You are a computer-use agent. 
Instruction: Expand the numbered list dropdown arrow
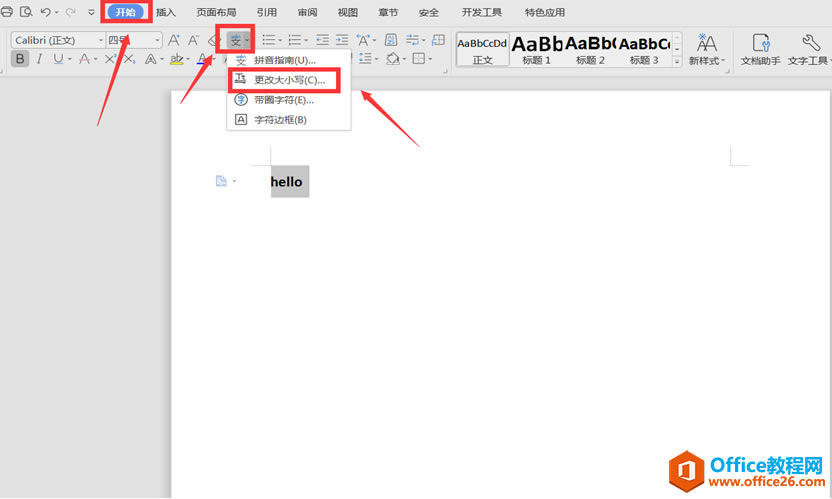(x=306, y=40)
